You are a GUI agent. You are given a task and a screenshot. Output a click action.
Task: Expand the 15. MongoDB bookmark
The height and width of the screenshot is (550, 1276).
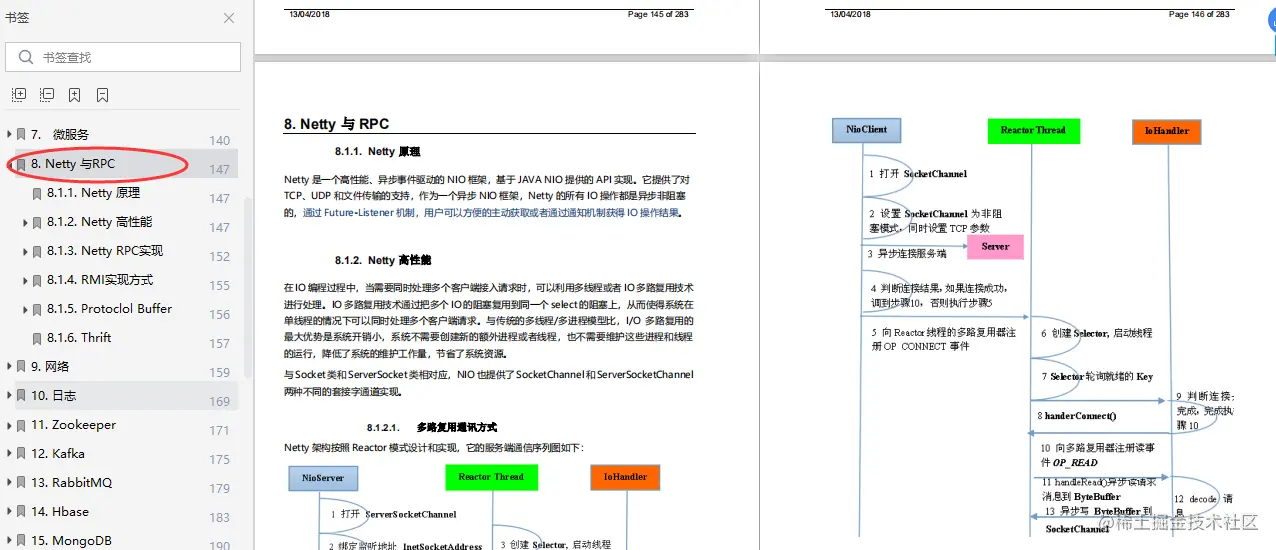click(9, 541)
